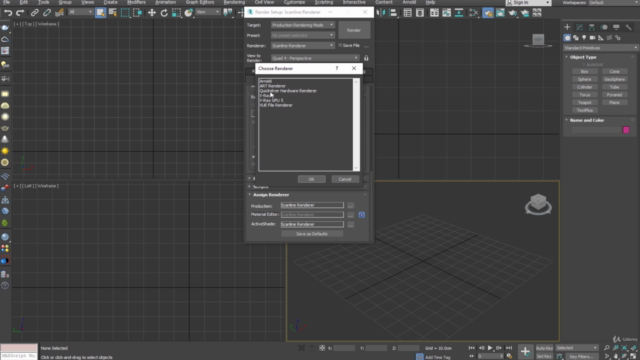Enable the Save File checkbox
The image size is (640, 360).
(x=340, y=45)
